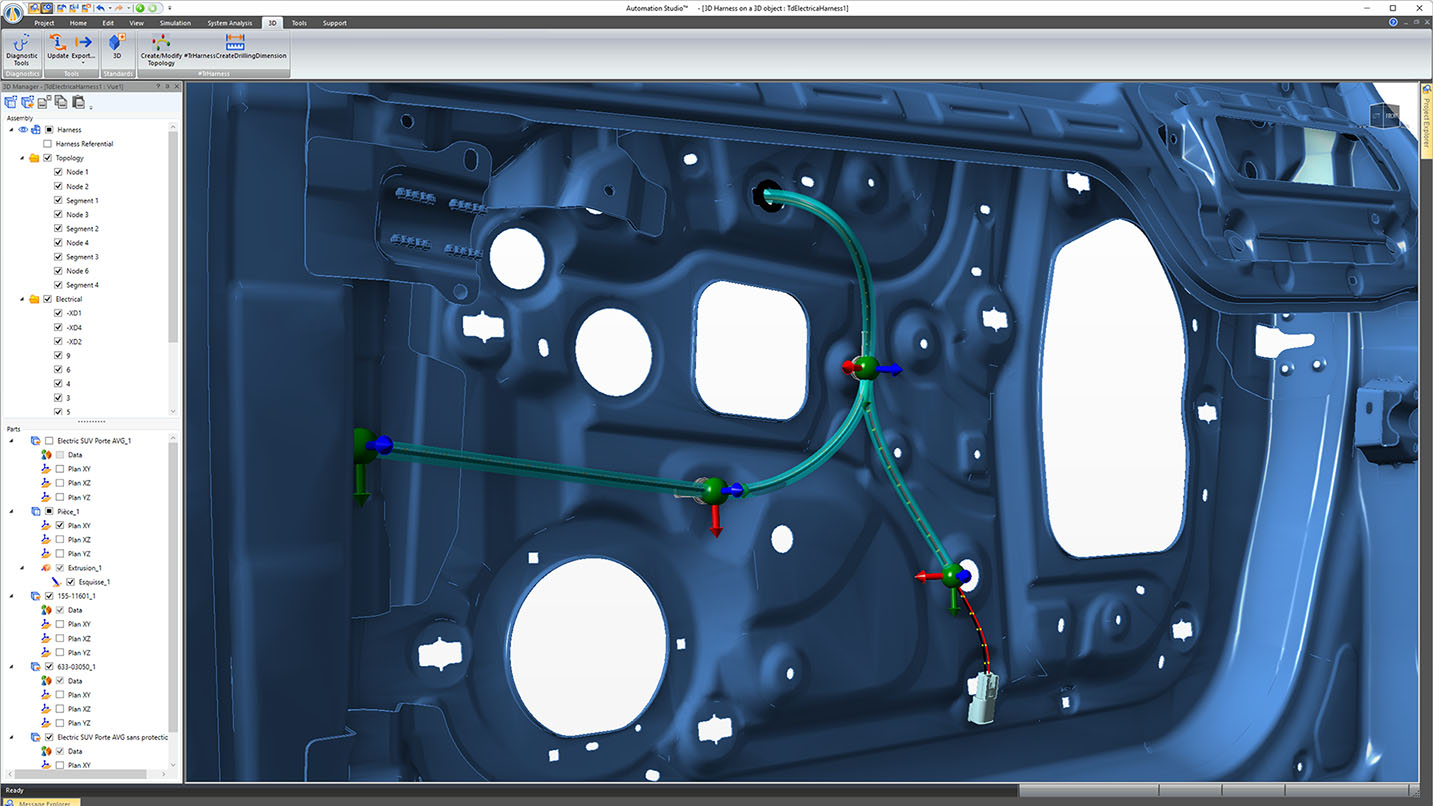1433x806 pixels.
Task: Click the 3D Standards cube icon
Action: 116,46
